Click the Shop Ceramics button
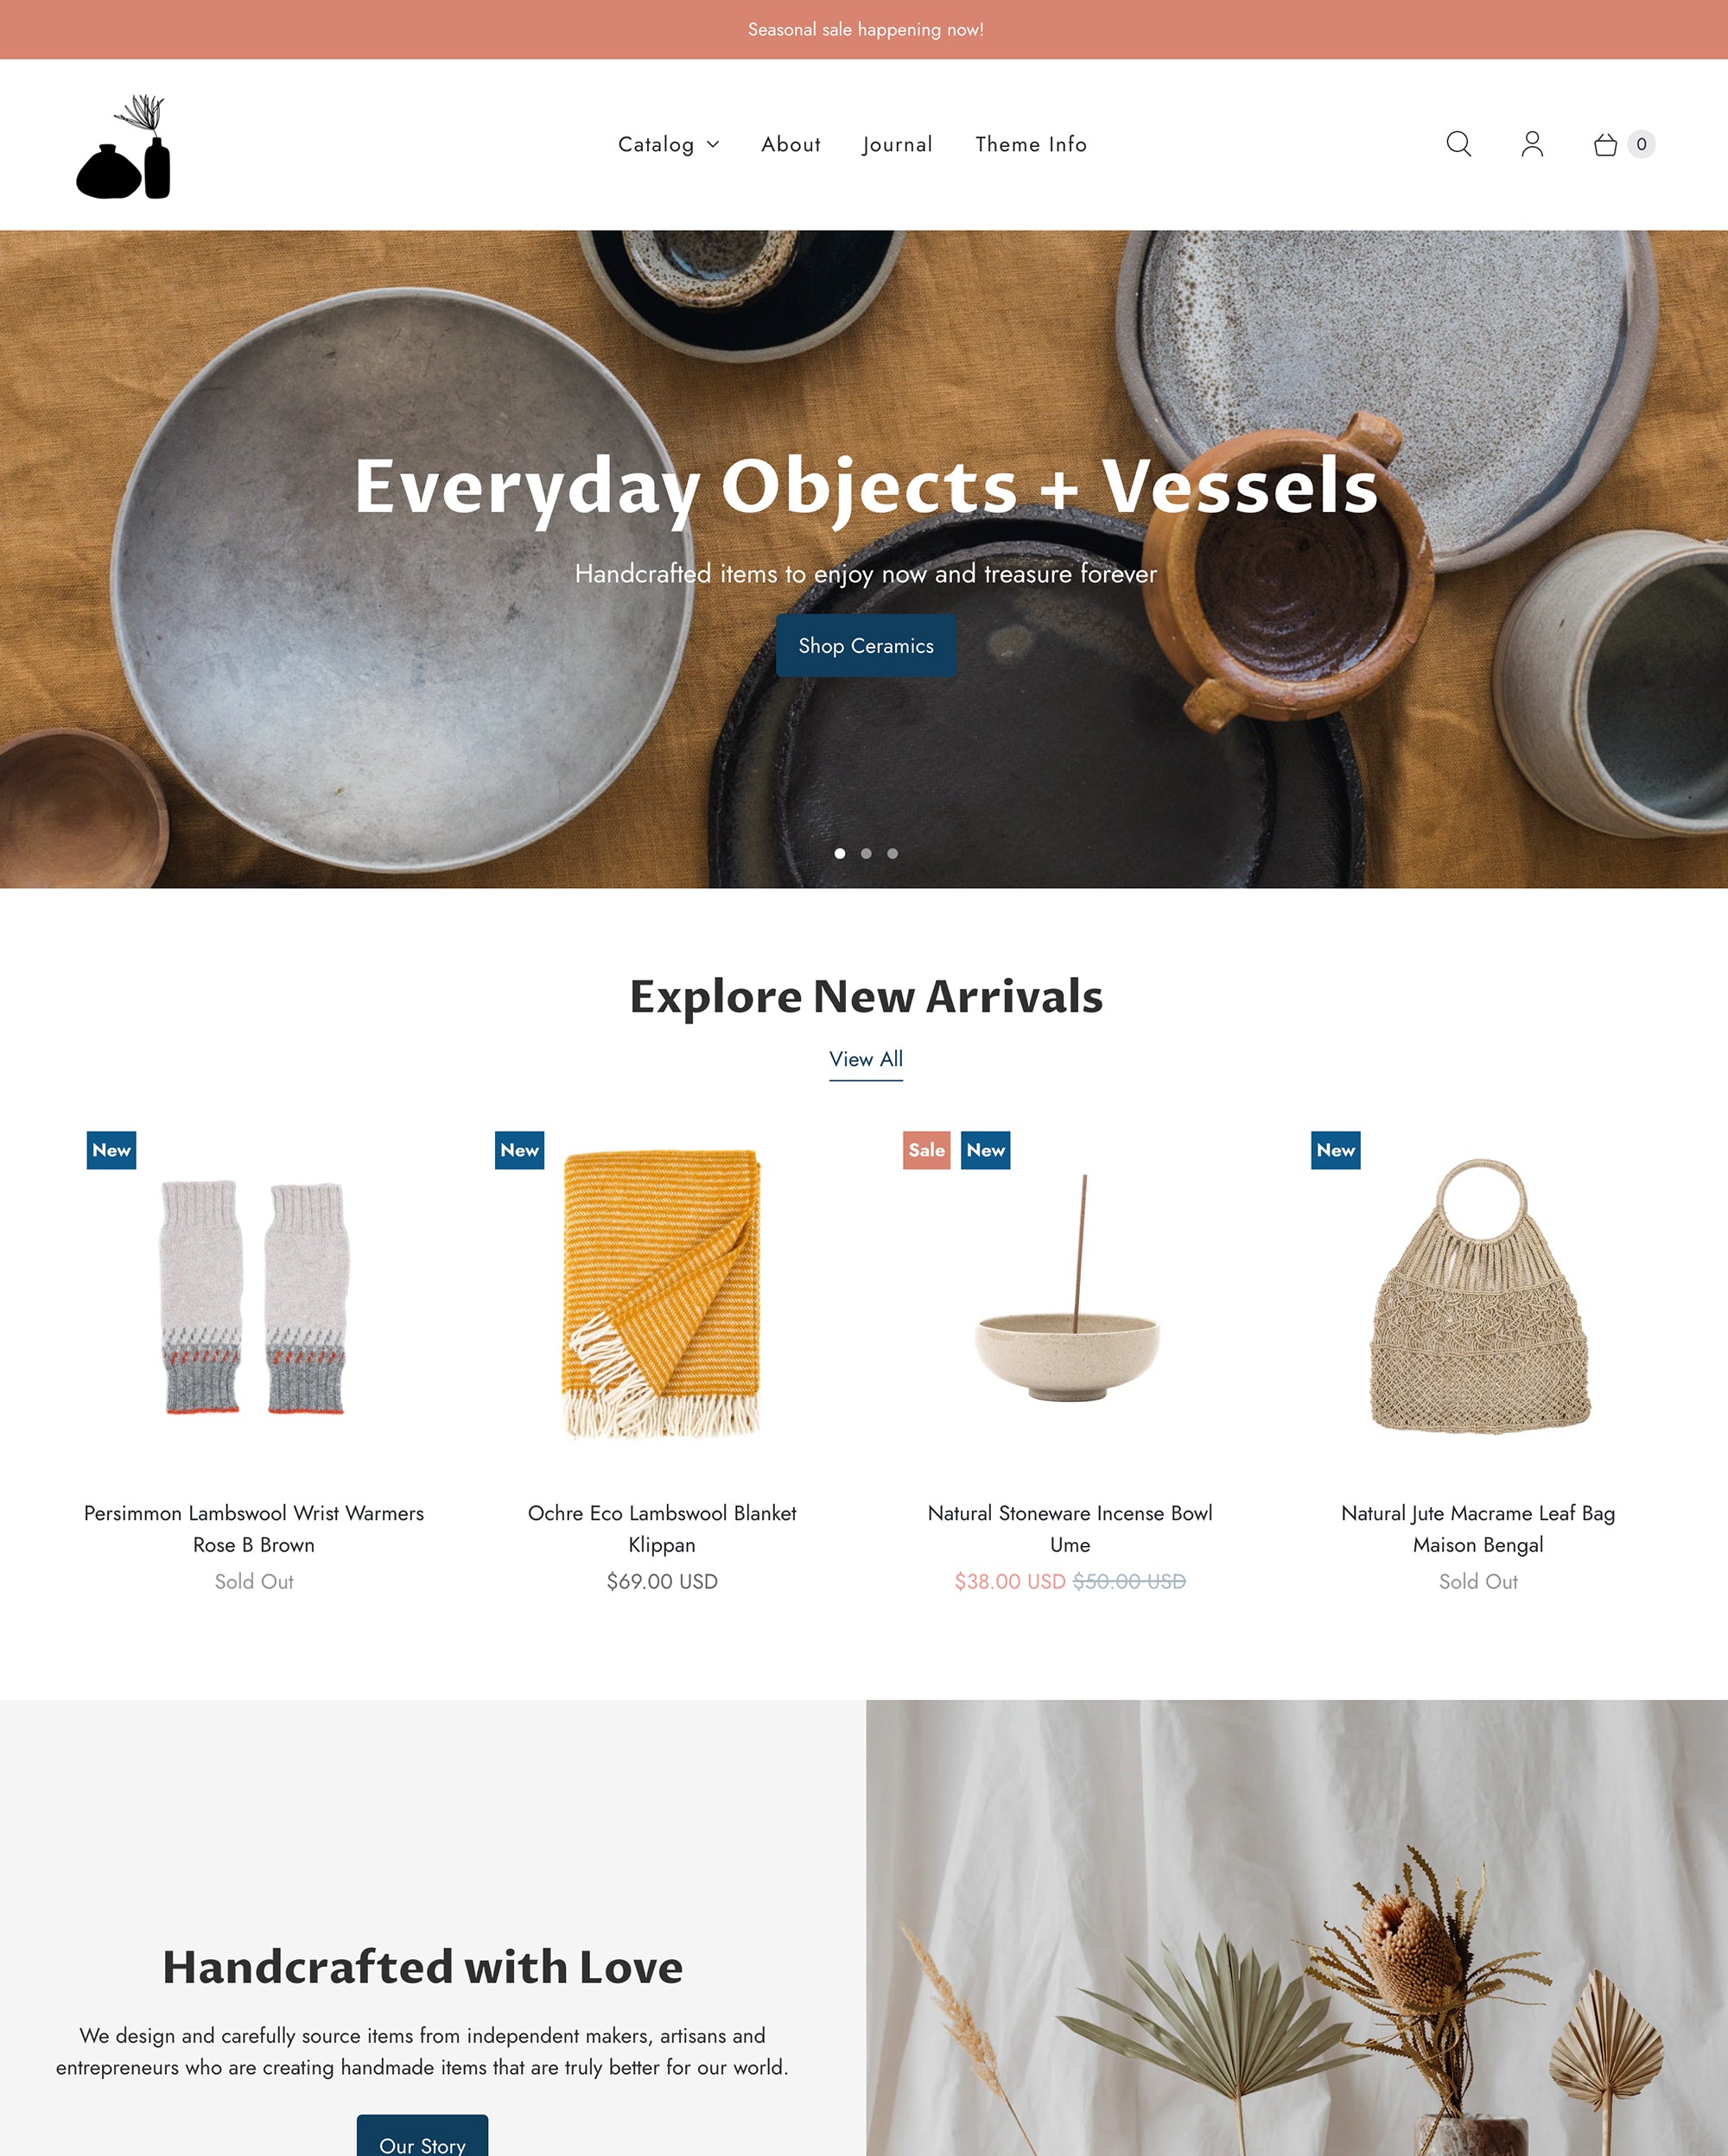 point(866,646)
